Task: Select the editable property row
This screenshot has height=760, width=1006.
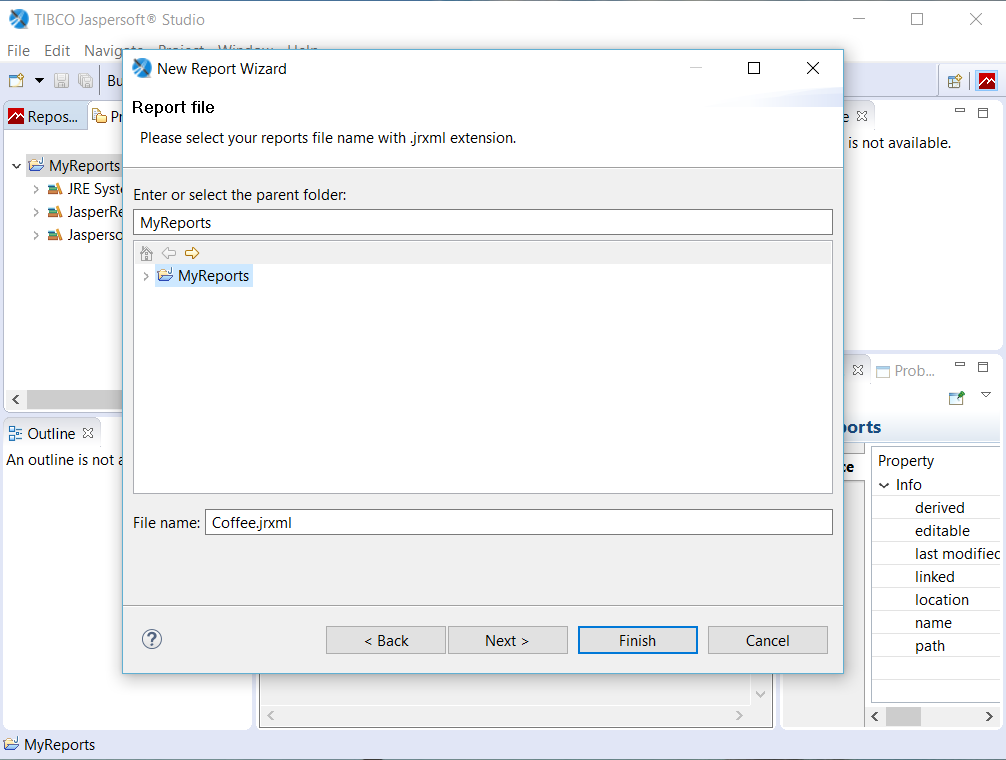Action: click(936, 531)
